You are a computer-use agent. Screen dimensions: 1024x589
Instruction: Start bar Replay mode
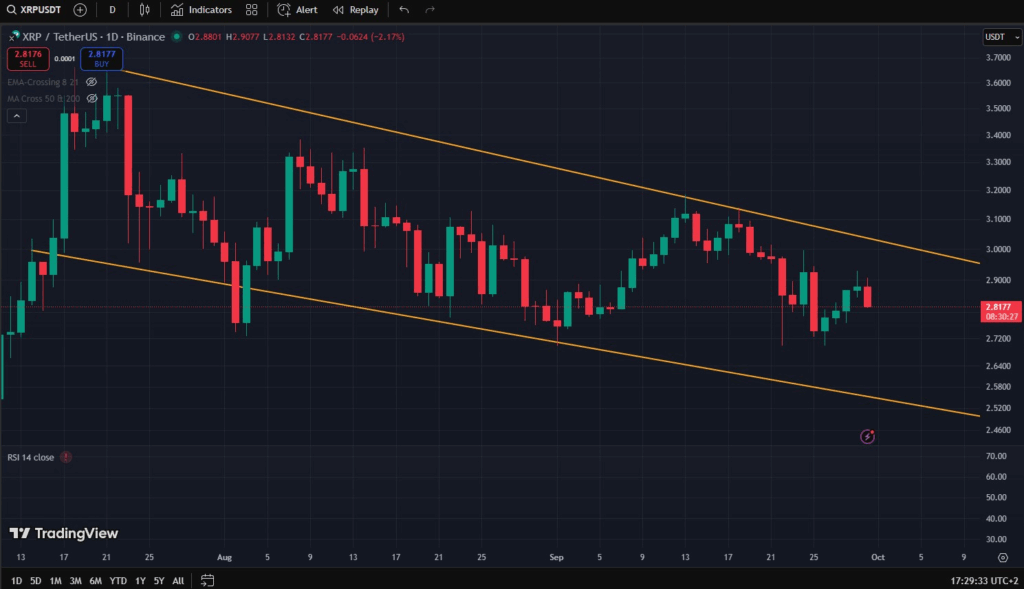(357, 10)
